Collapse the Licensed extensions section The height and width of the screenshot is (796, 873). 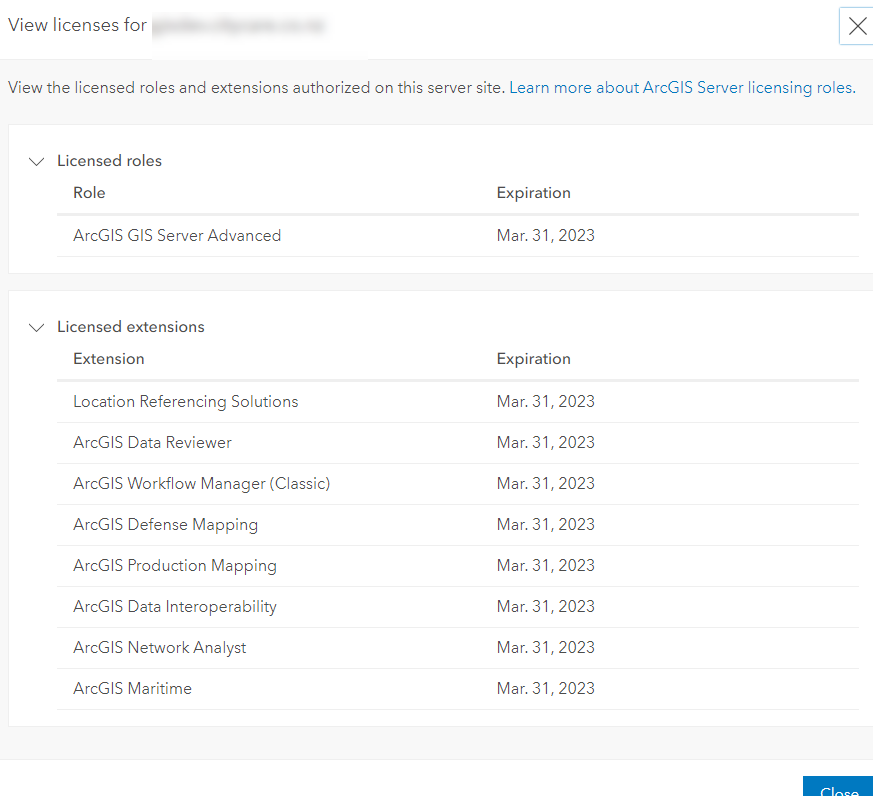click(x=37, y=327)
